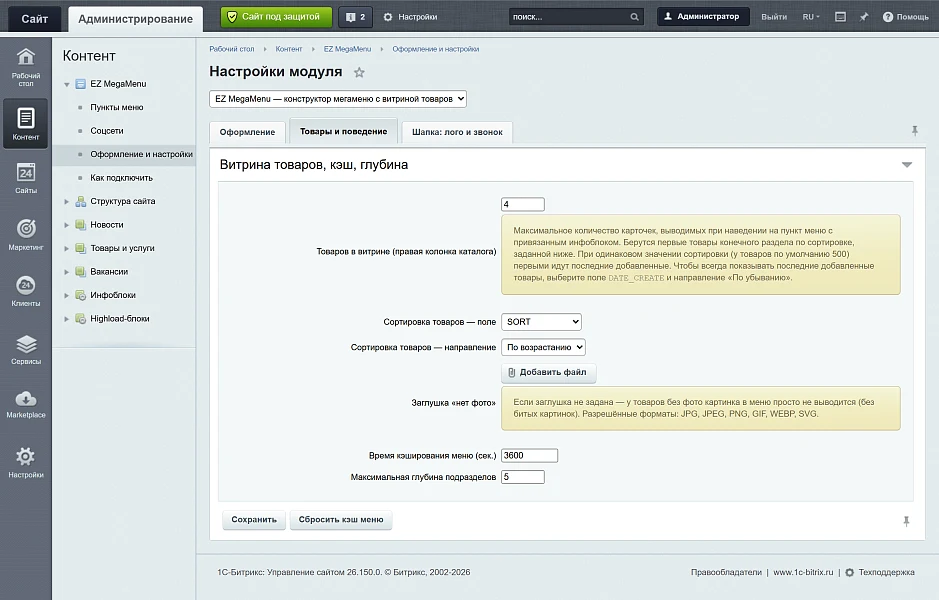Open the Сортировка товаров — поле SORT dropdown
Screen dimensions: 939x600
click(x=541, y=322)
